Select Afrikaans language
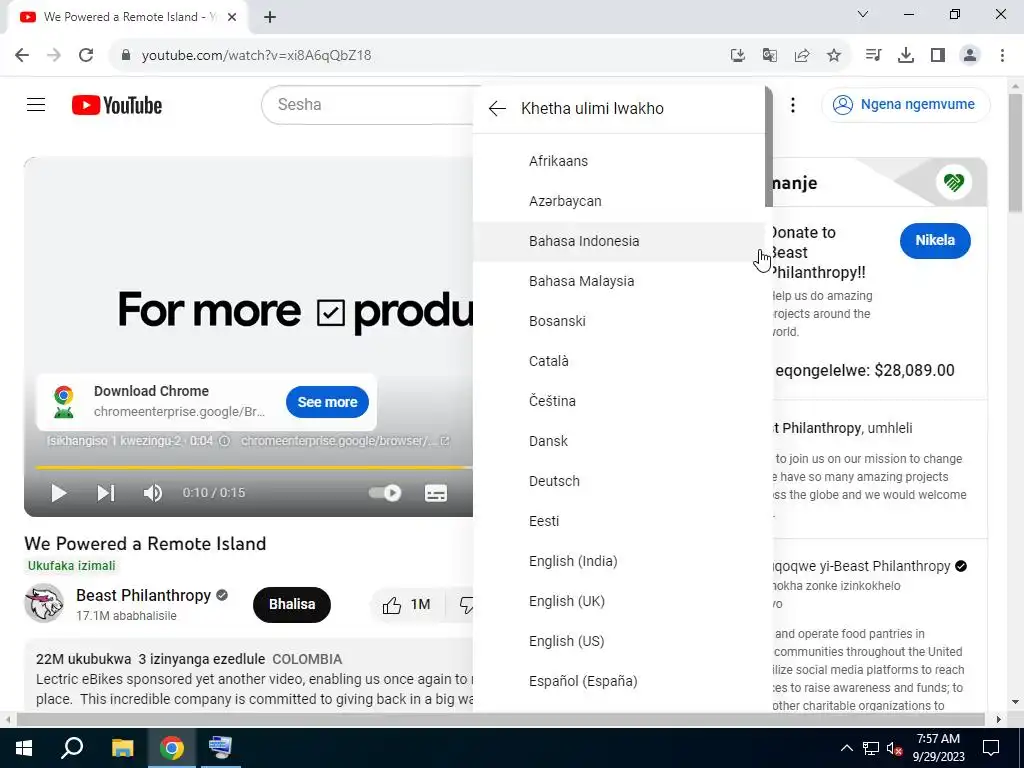Image resolution: width=1024 pixels, height=768 pixels. tap(618, 161)
